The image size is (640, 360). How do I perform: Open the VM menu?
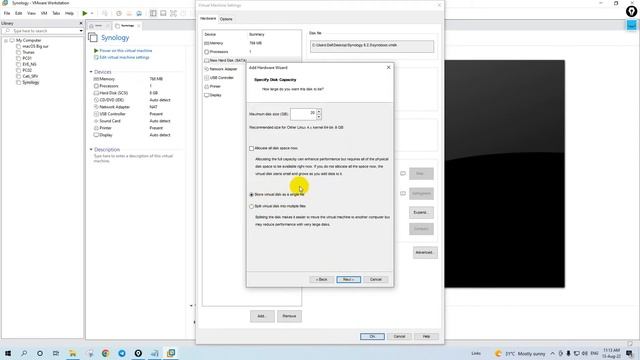point(44,13)
